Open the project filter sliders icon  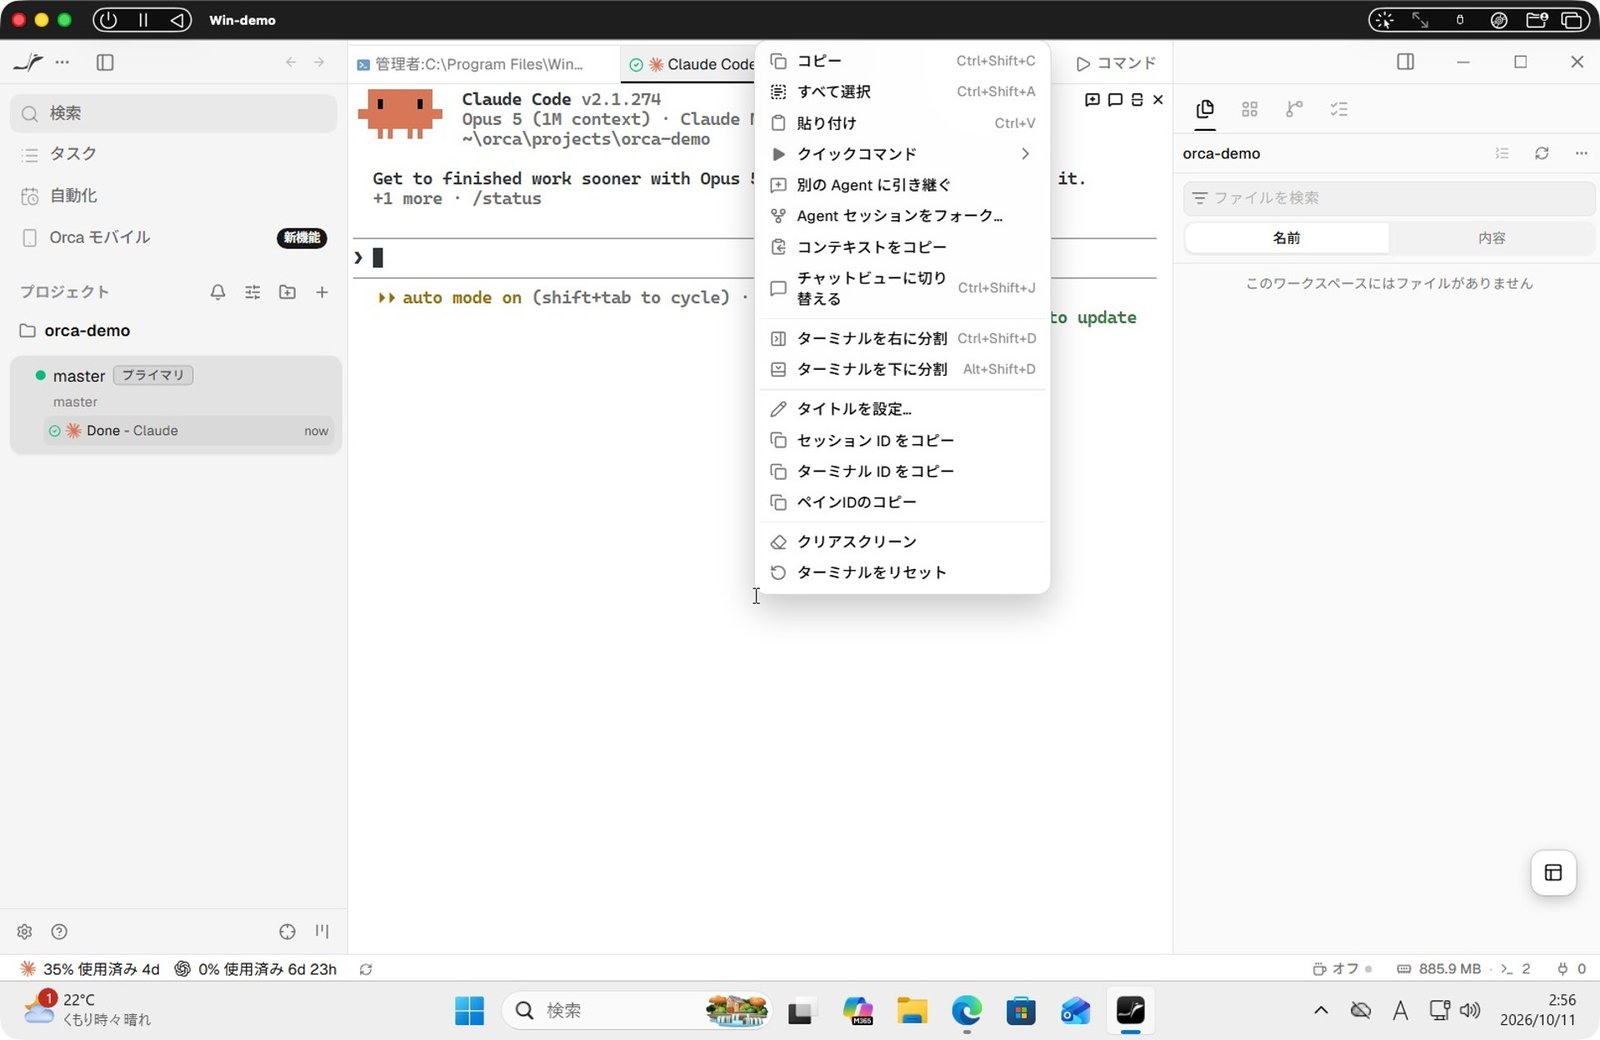253,292
